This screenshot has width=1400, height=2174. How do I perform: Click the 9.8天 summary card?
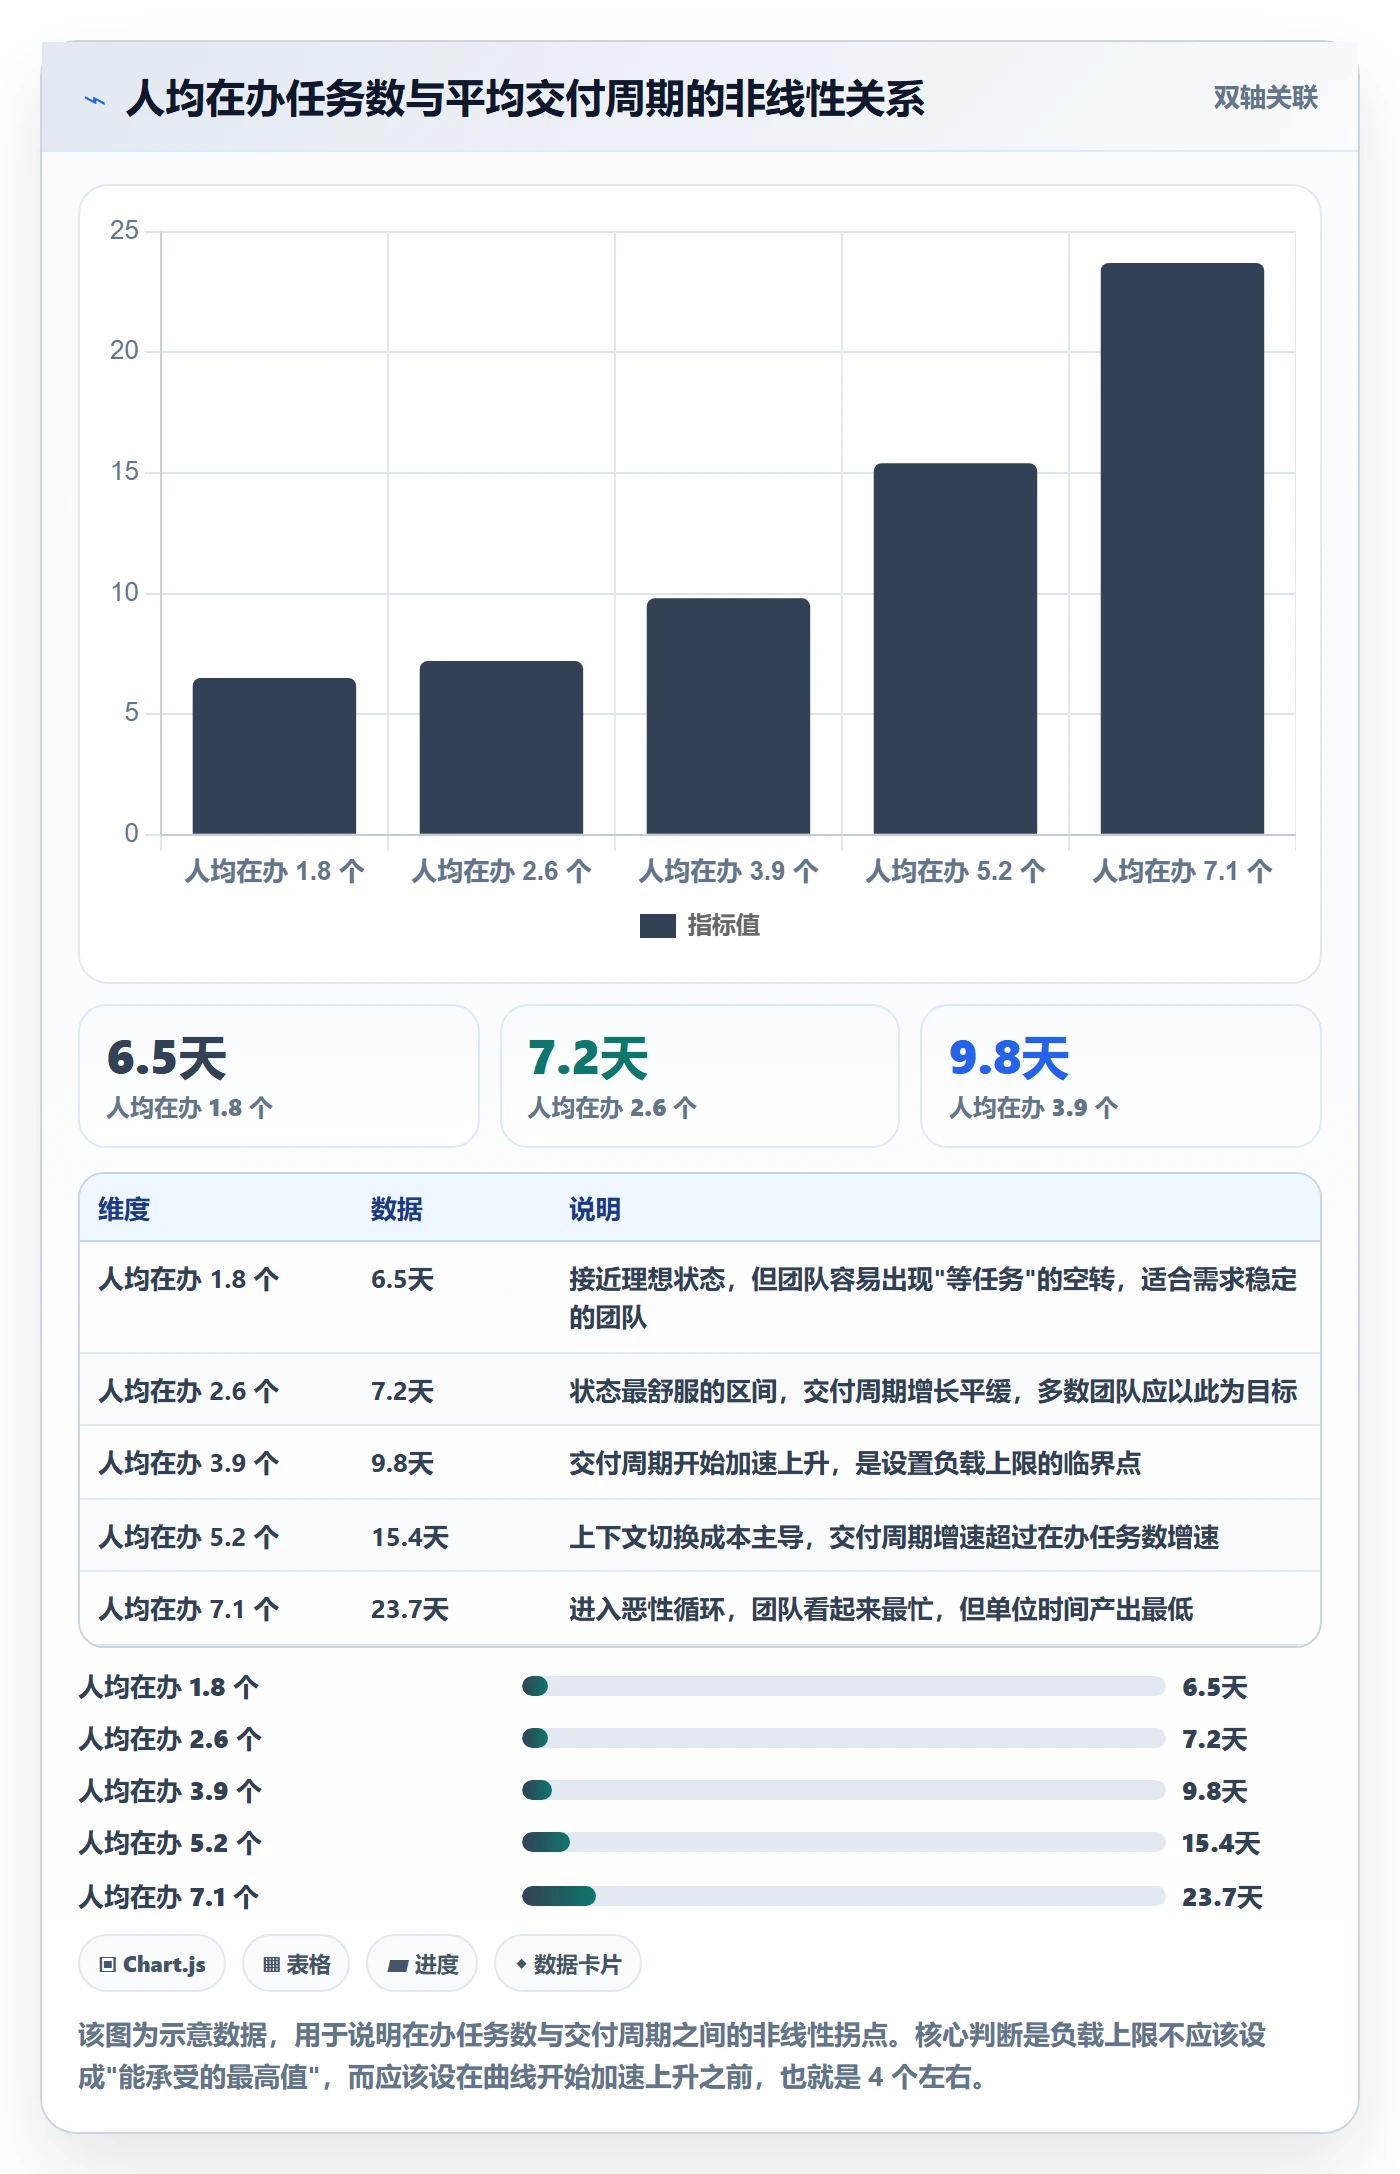point(1120,1076)
